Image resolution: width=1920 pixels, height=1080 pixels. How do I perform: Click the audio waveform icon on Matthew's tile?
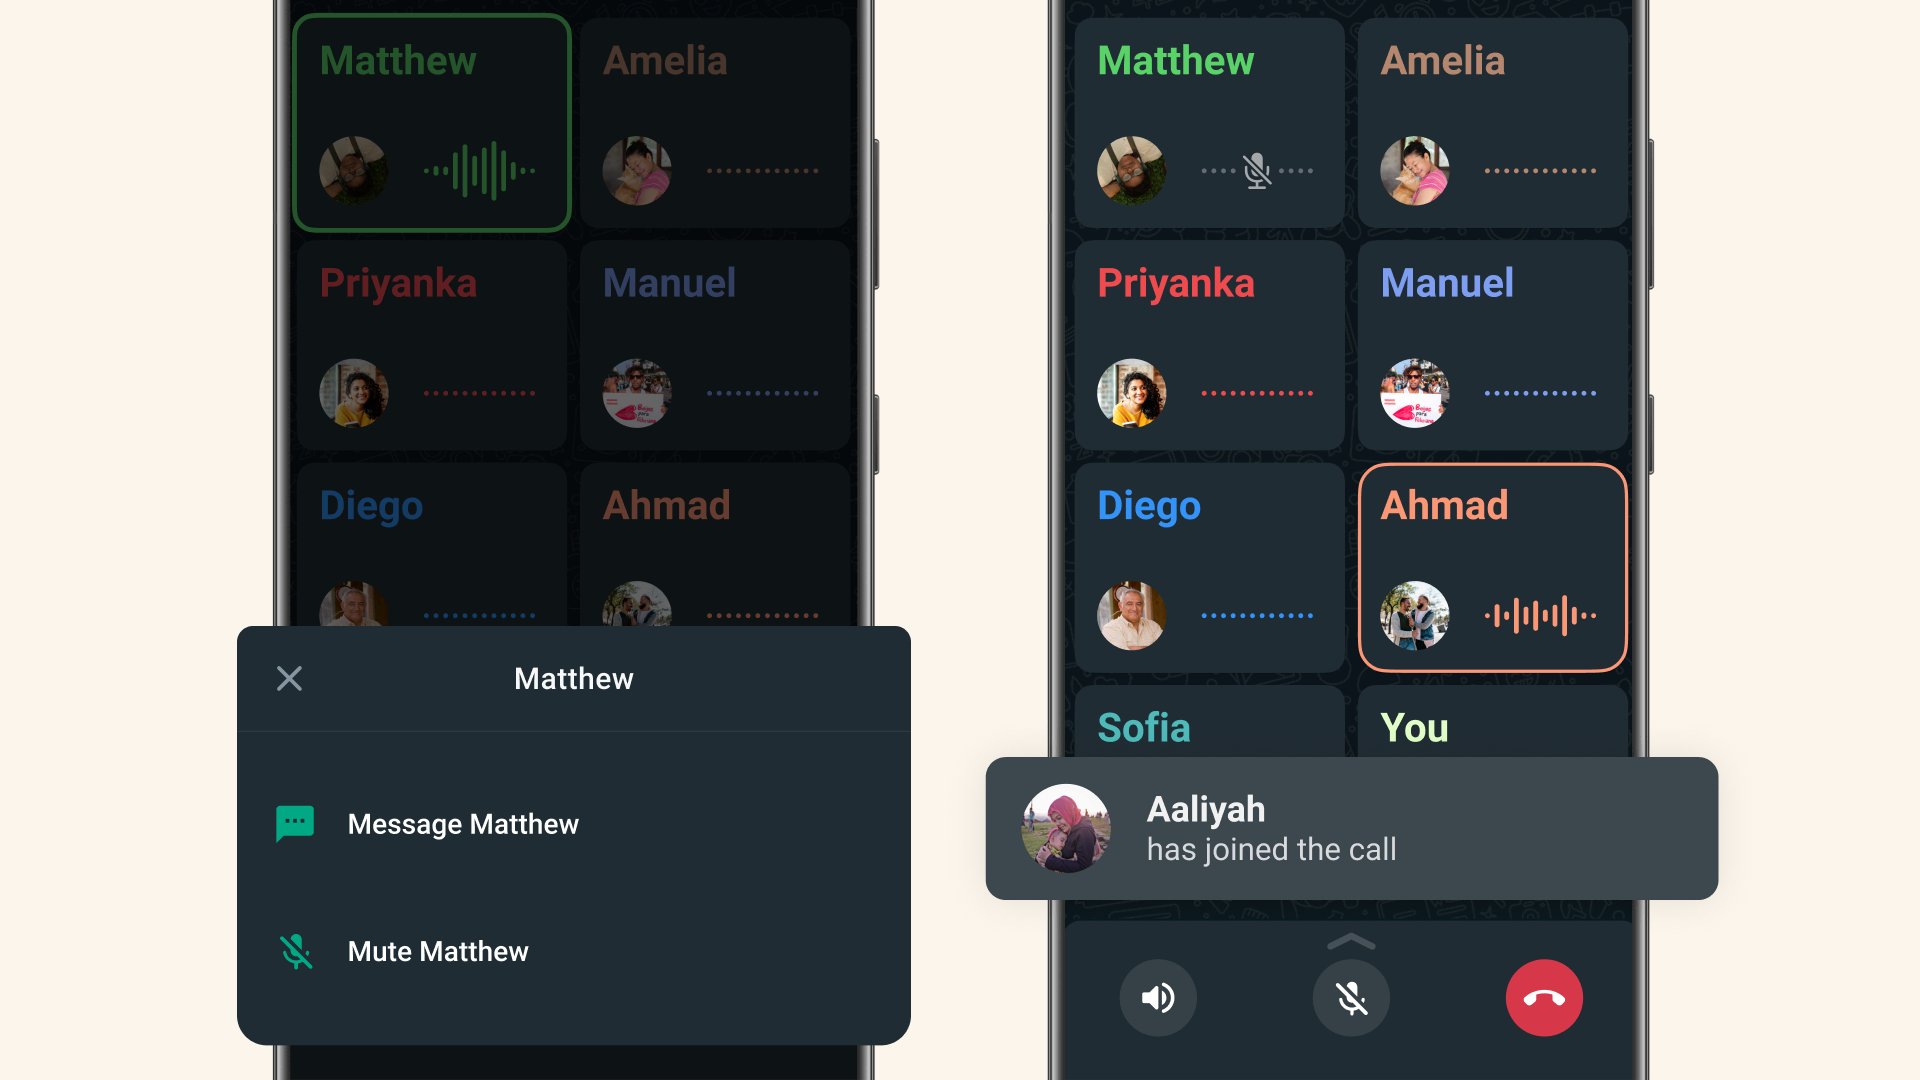click(x=476, y=170)
